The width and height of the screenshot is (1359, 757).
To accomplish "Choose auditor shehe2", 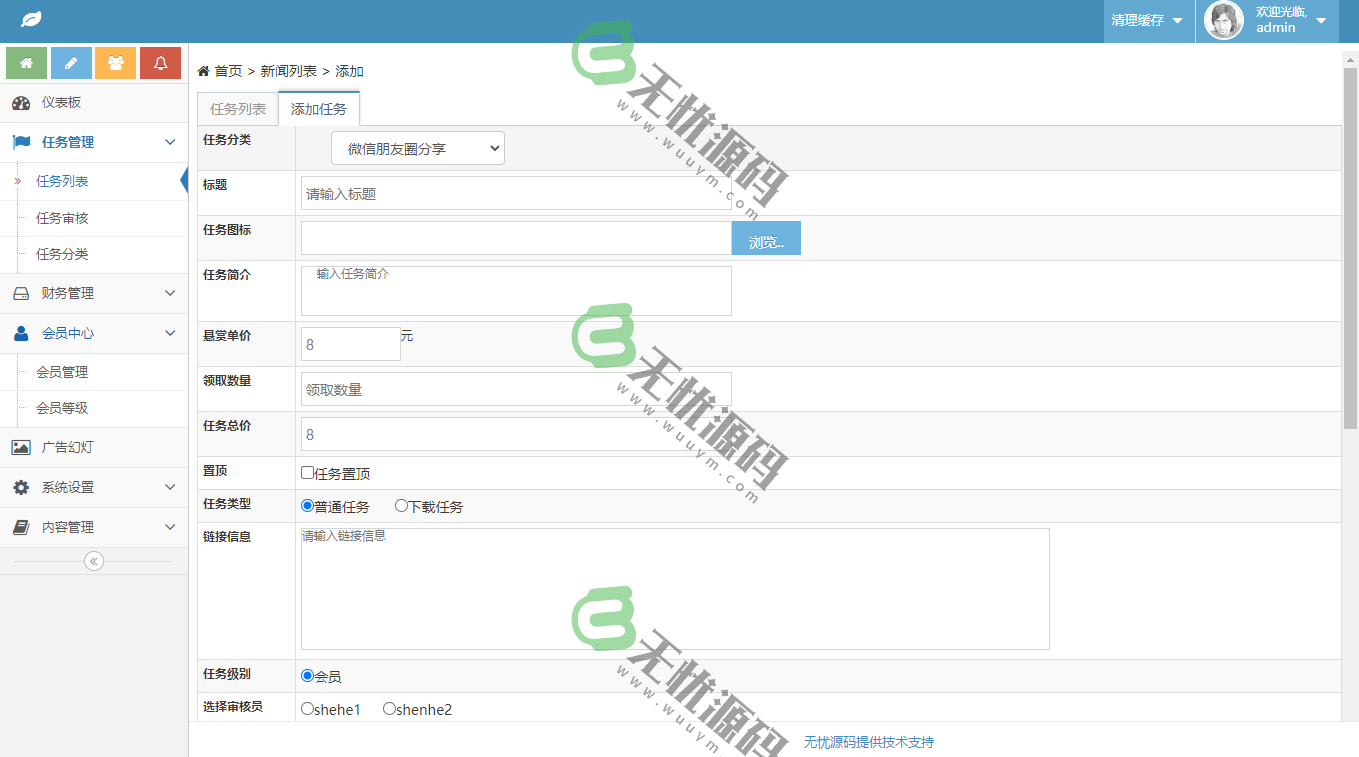I will (x=390, y=709).
